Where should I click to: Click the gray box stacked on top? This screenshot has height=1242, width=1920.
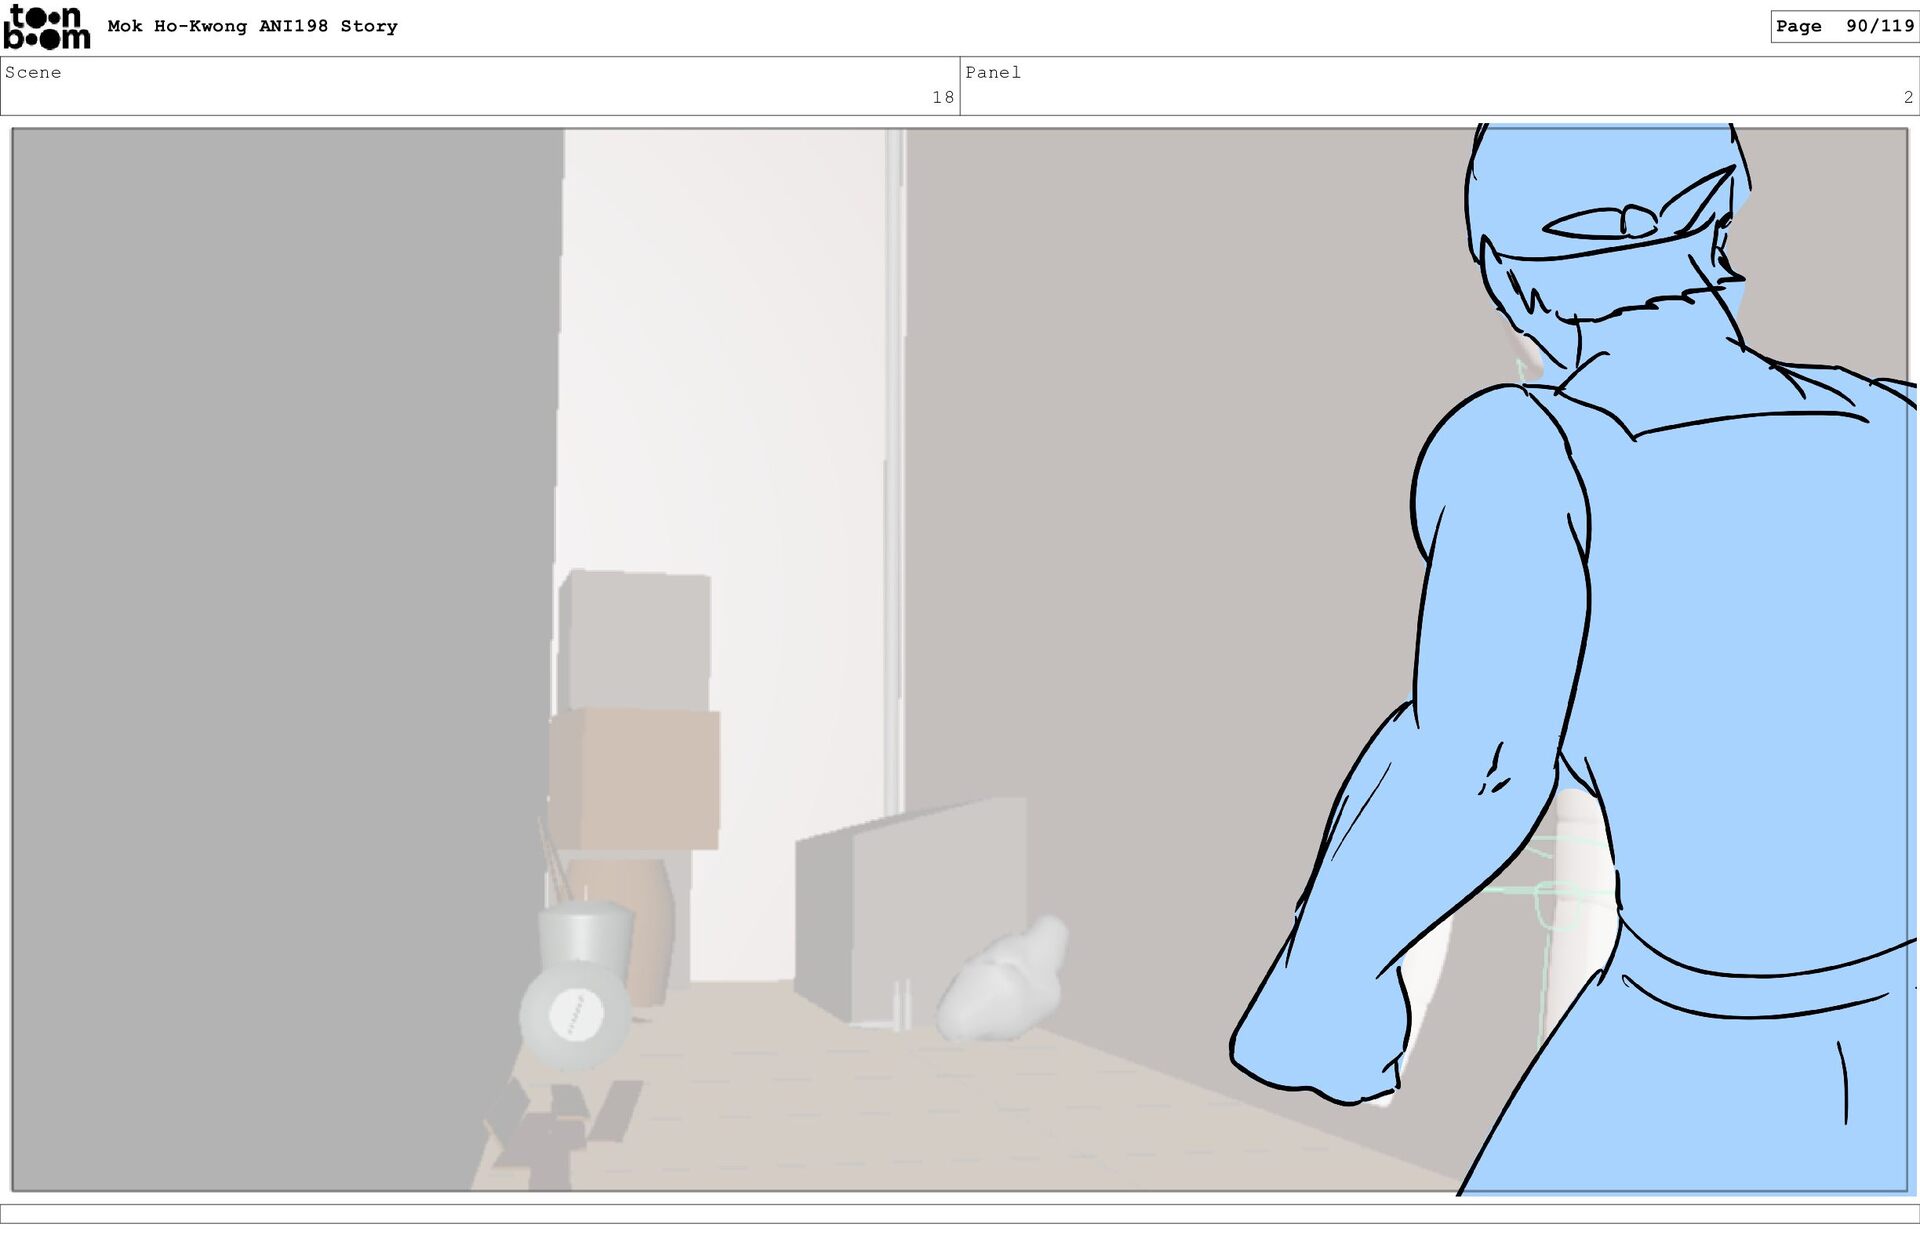pyautogui.click(x=635, y=640)
